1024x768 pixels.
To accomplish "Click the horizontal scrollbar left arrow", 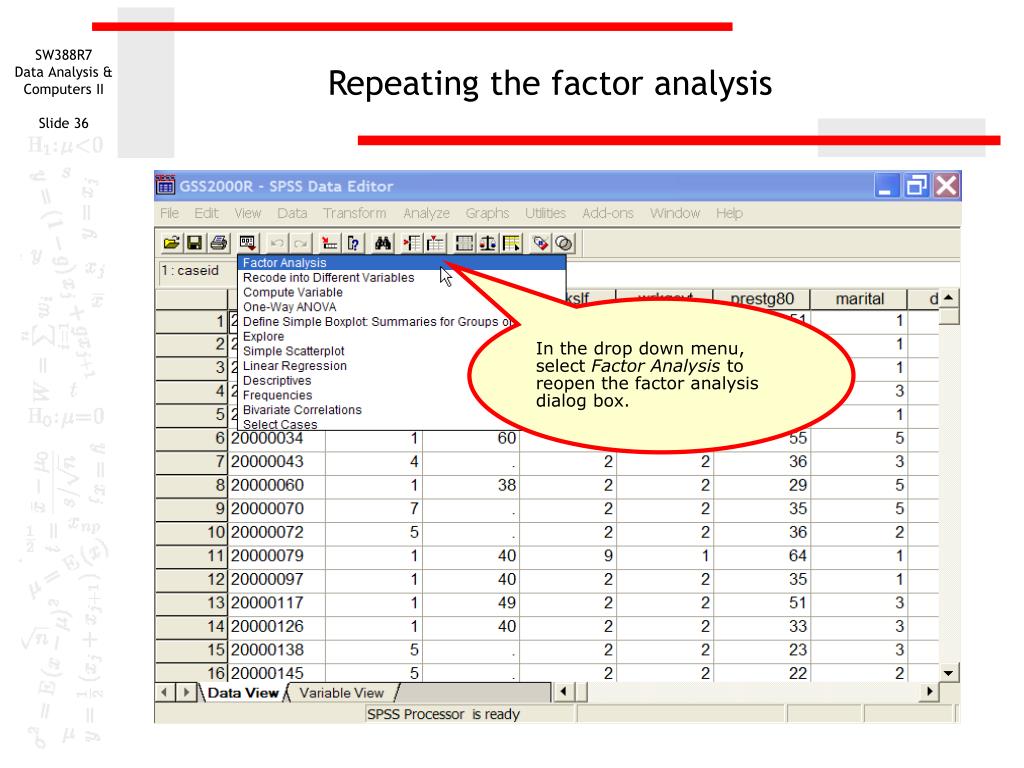I will click(563, 692).
